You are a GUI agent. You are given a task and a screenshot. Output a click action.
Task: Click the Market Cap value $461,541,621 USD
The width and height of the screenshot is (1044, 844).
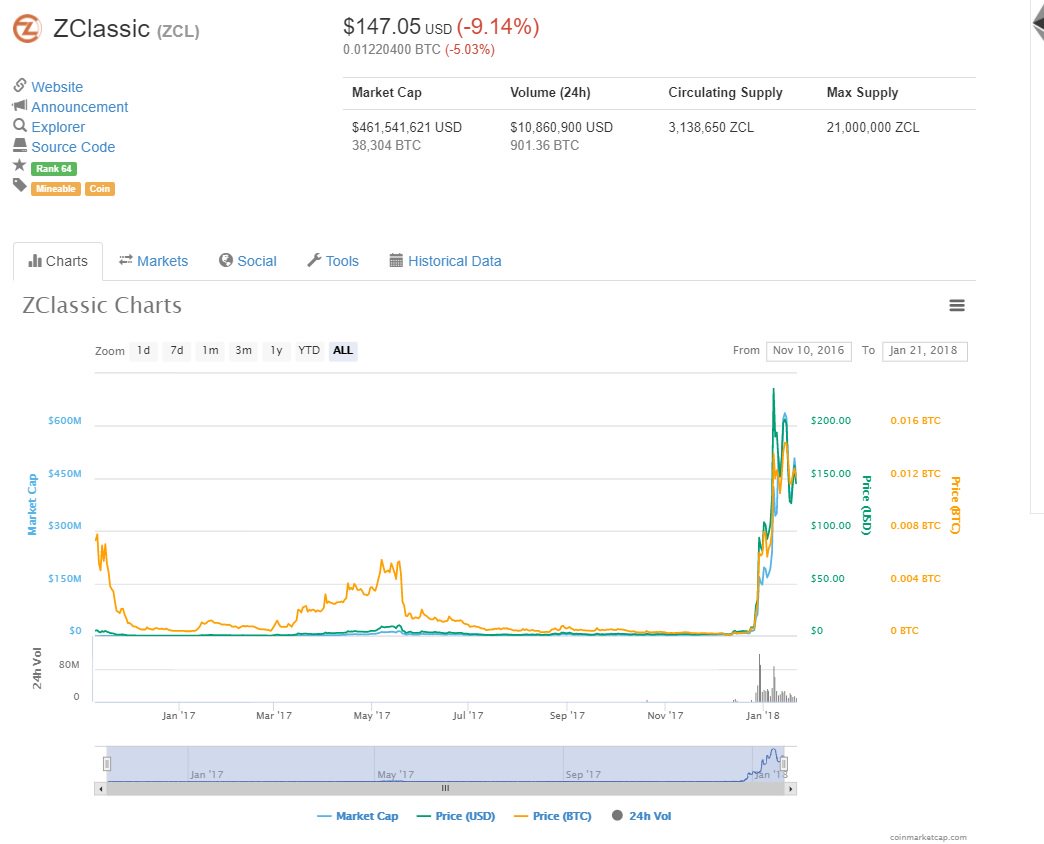[407, 127]
